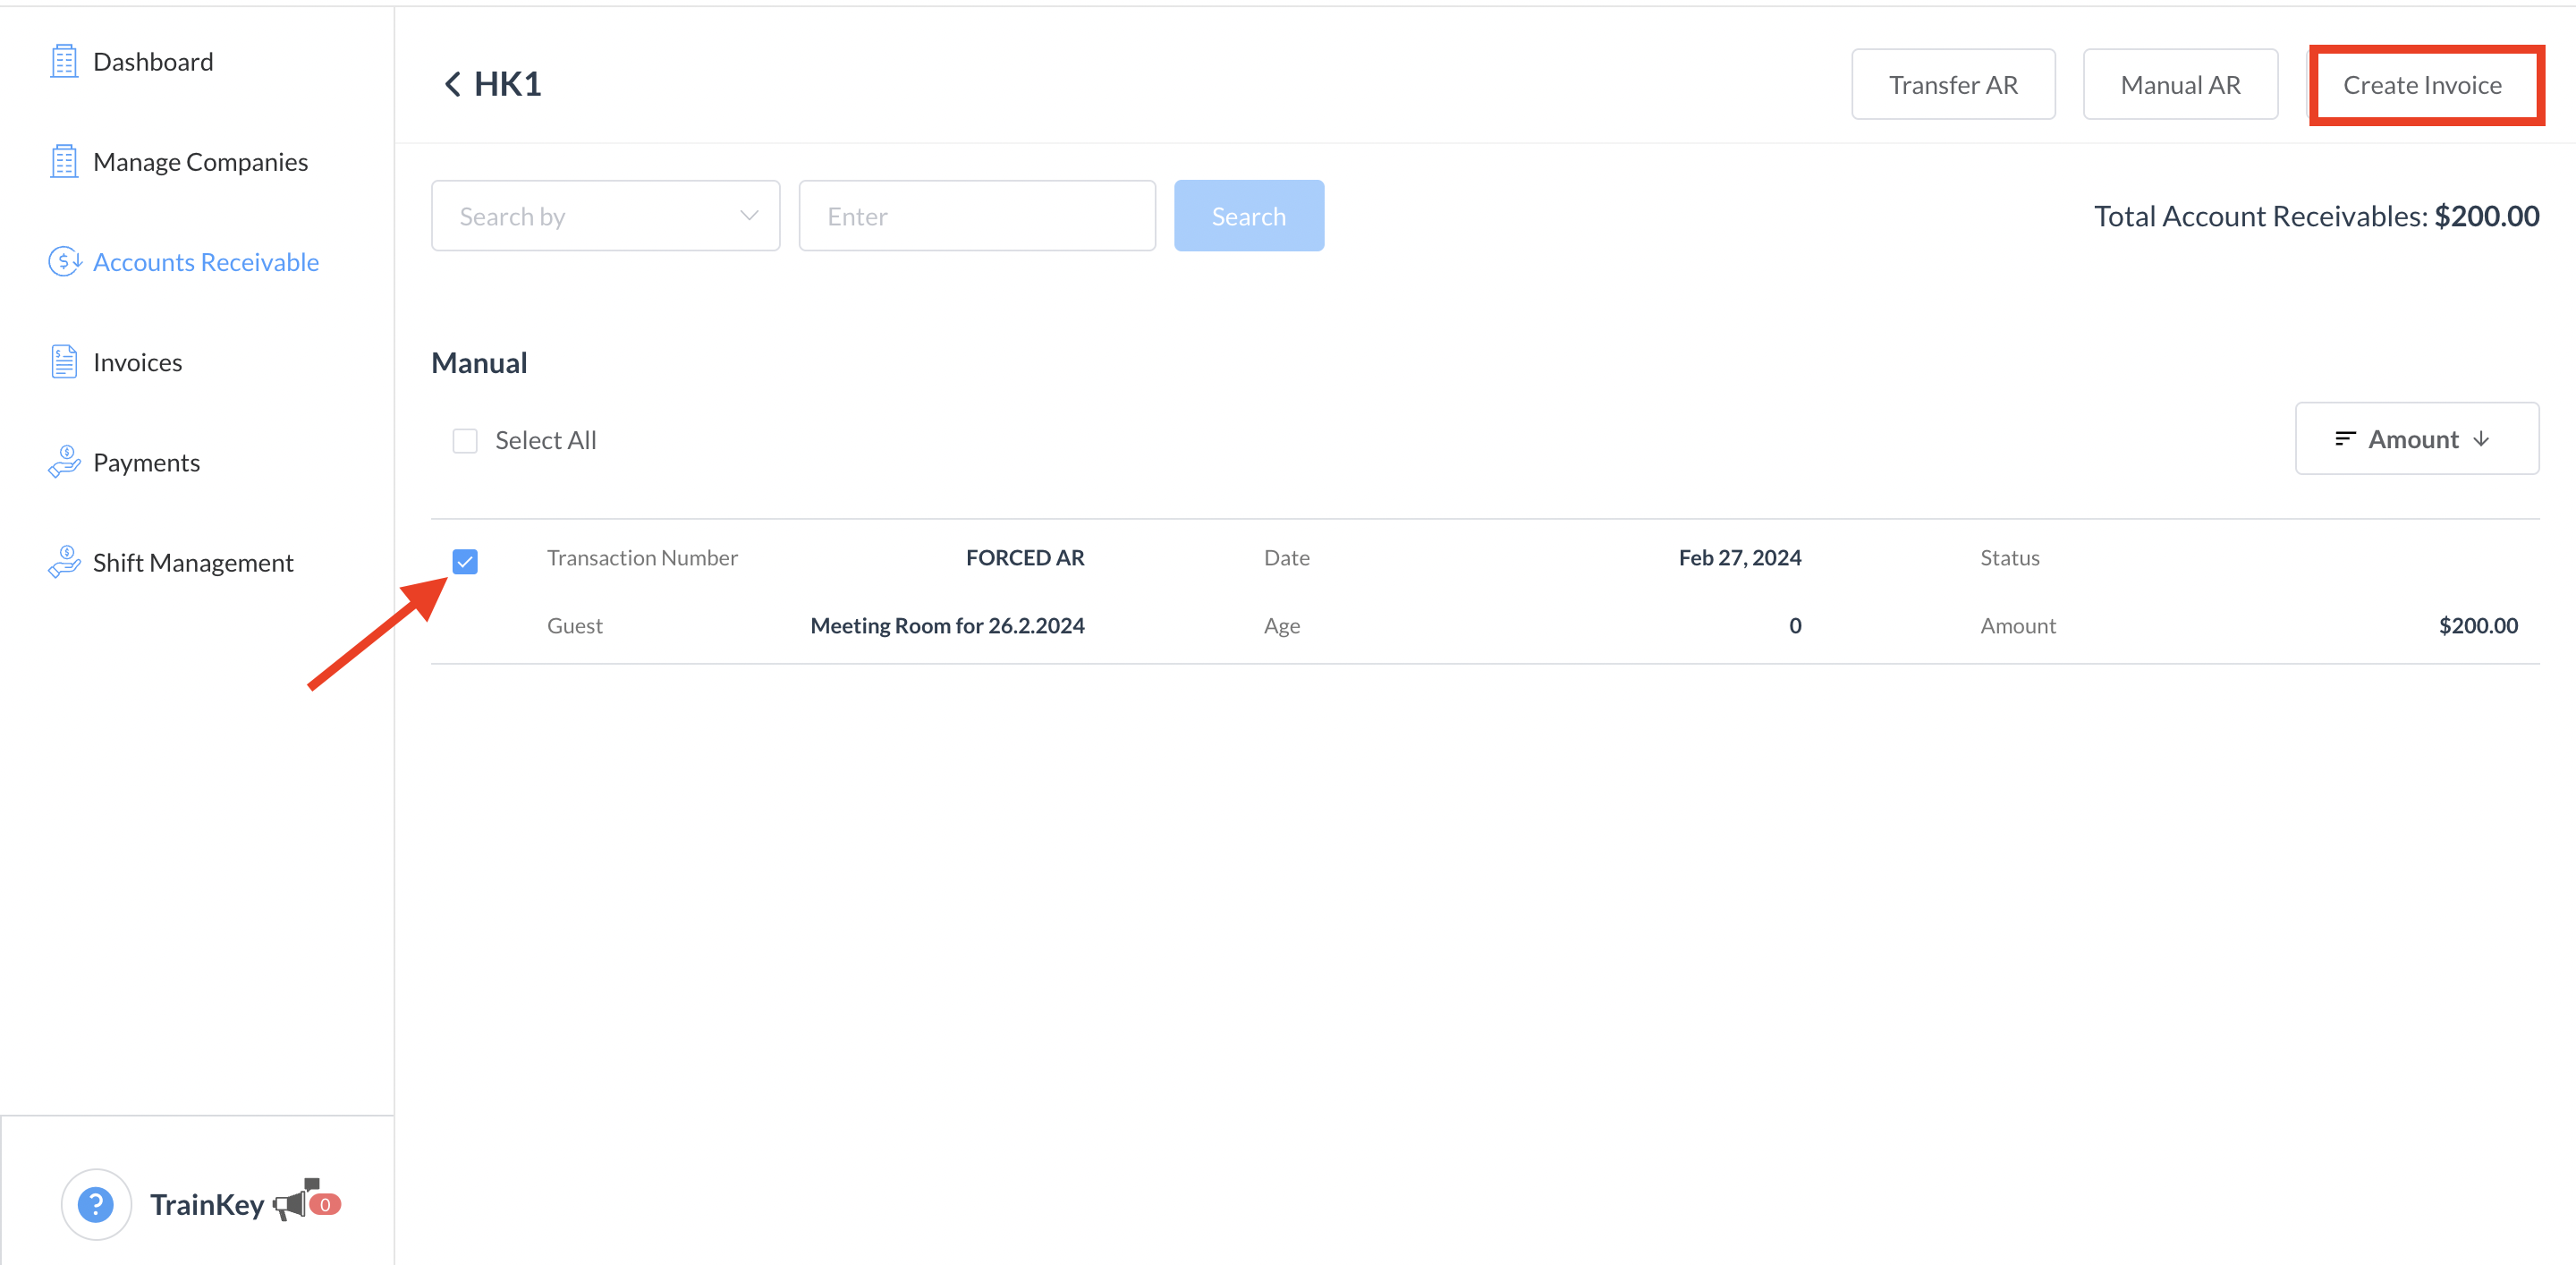Open Payments from the sidebar menu
The width and height of the screenshot is (2576, 1265).
pos(146,462)
